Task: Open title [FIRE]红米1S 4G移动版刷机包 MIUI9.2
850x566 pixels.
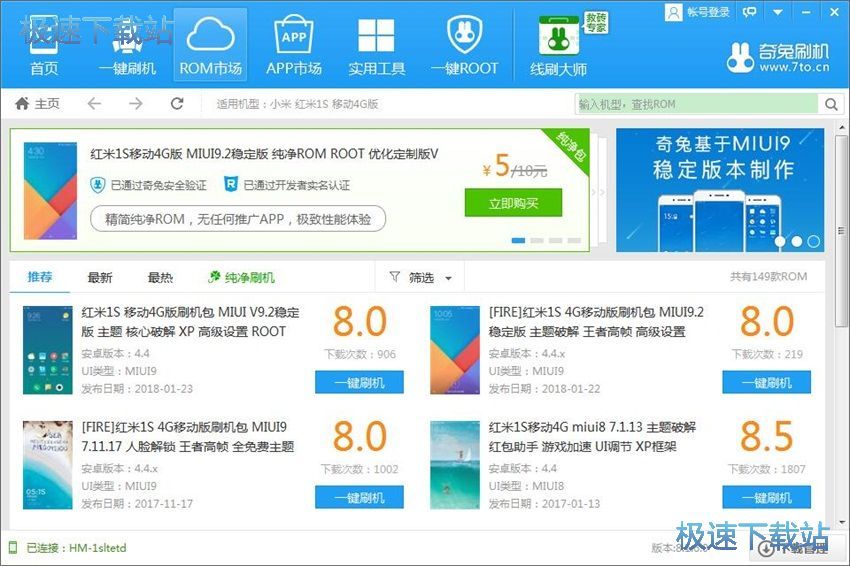Action: click(x=596, y=322)
